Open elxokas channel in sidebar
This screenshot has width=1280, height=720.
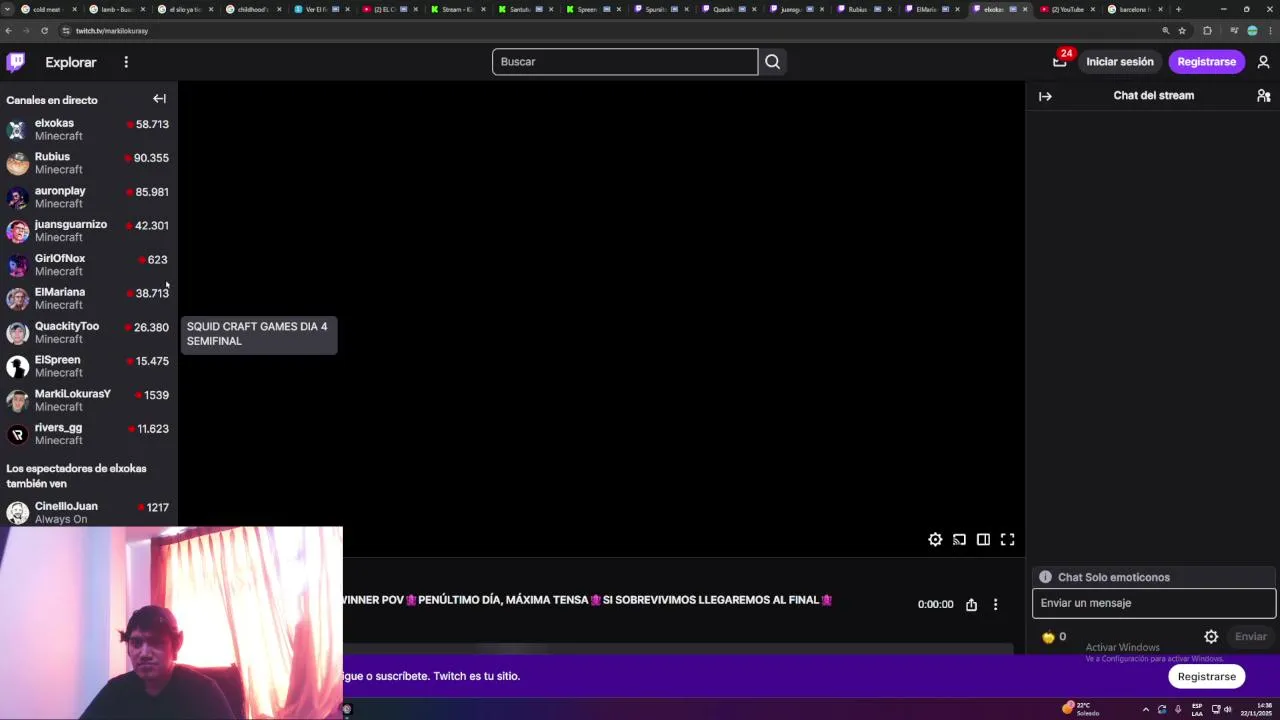point(88,129)
